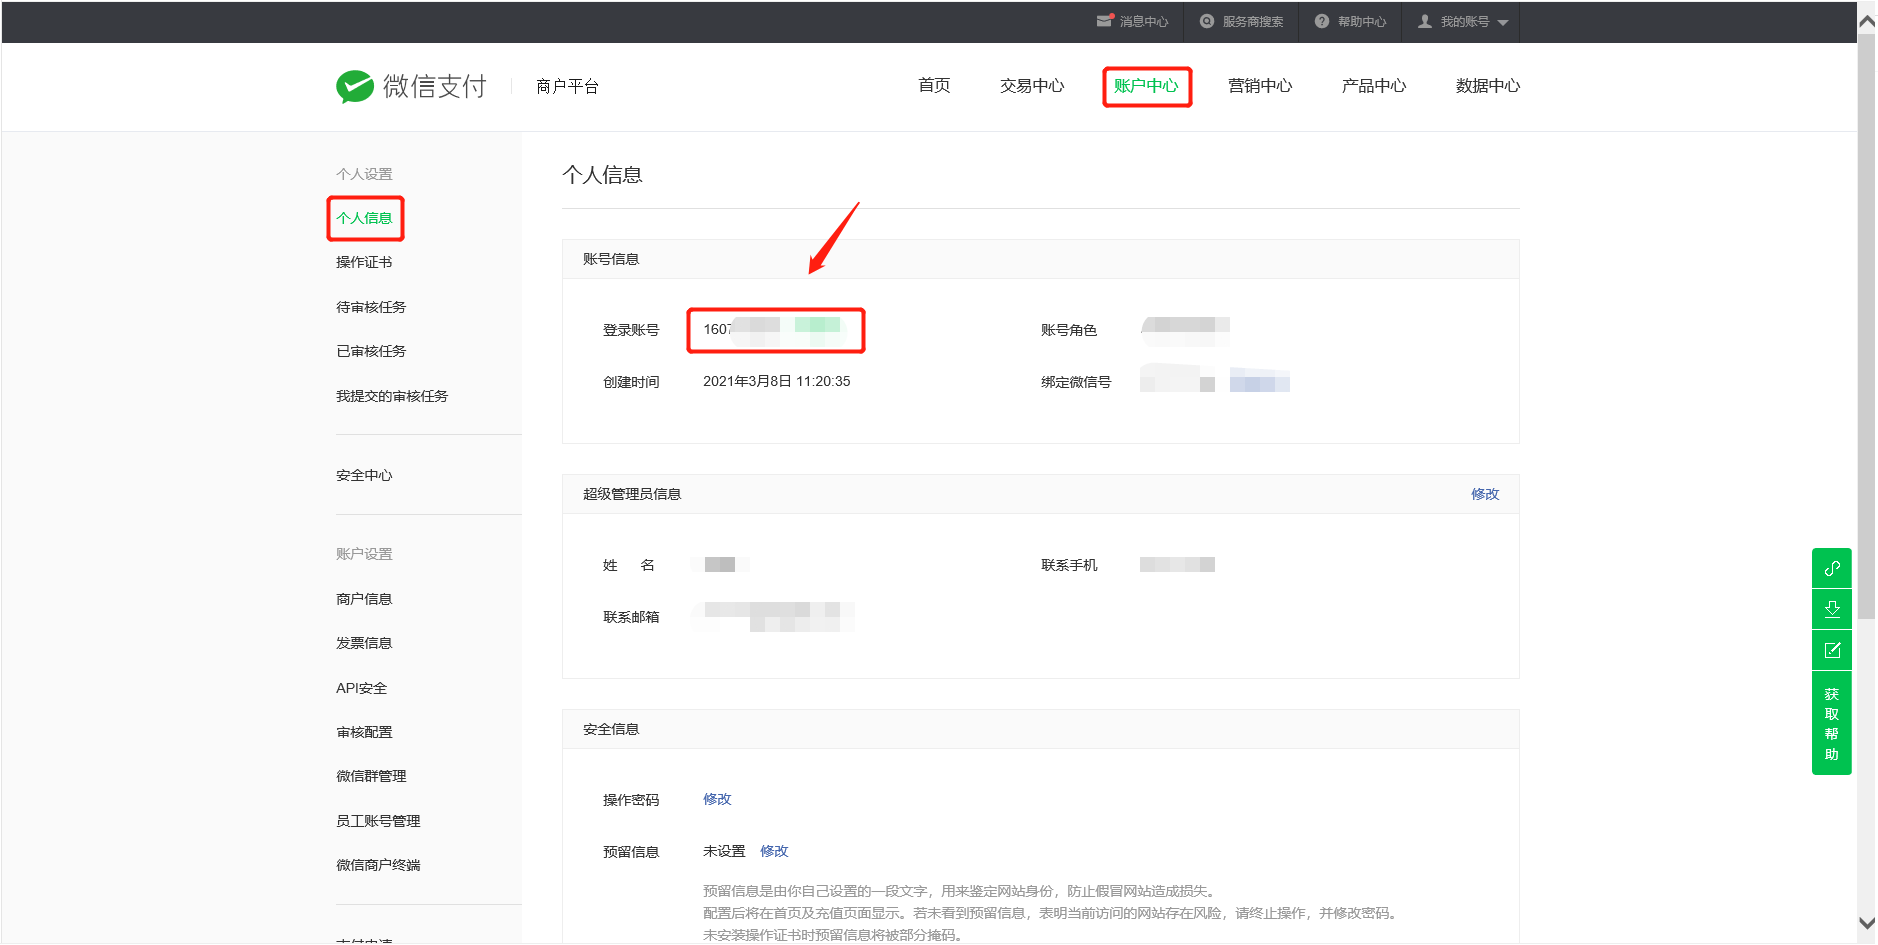Open the message center envelope icon
The height and width of the screenshot is (945, 1878).
coord(1104,21)
